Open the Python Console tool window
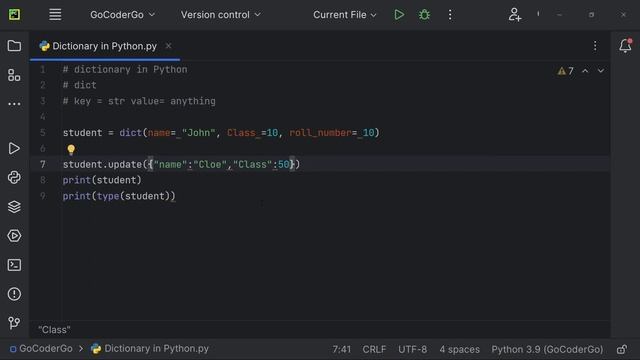Screen dimensions: 640x360 tap(14, 178)
